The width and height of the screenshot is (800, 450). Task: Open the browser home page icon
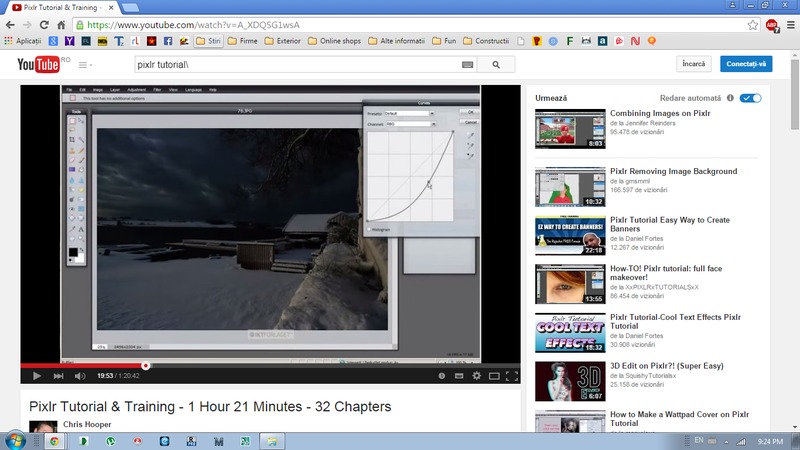pos(61,24)
